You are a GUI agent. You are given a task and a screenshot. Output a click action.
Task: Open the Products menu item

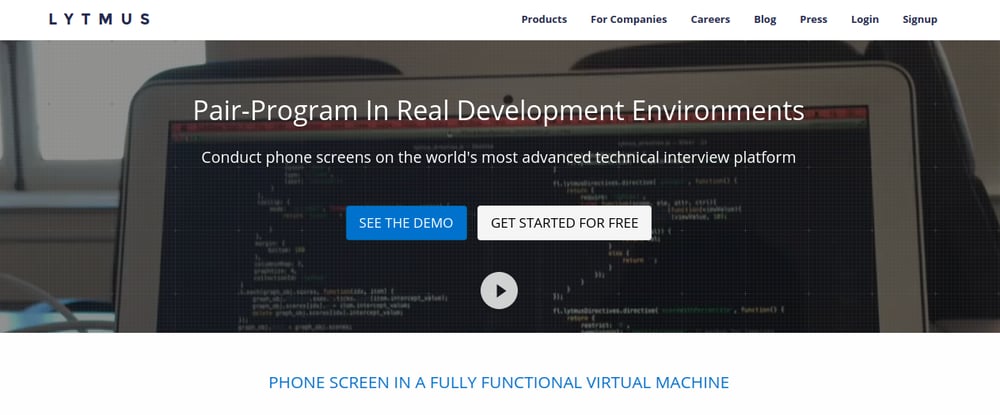point(544,19)
